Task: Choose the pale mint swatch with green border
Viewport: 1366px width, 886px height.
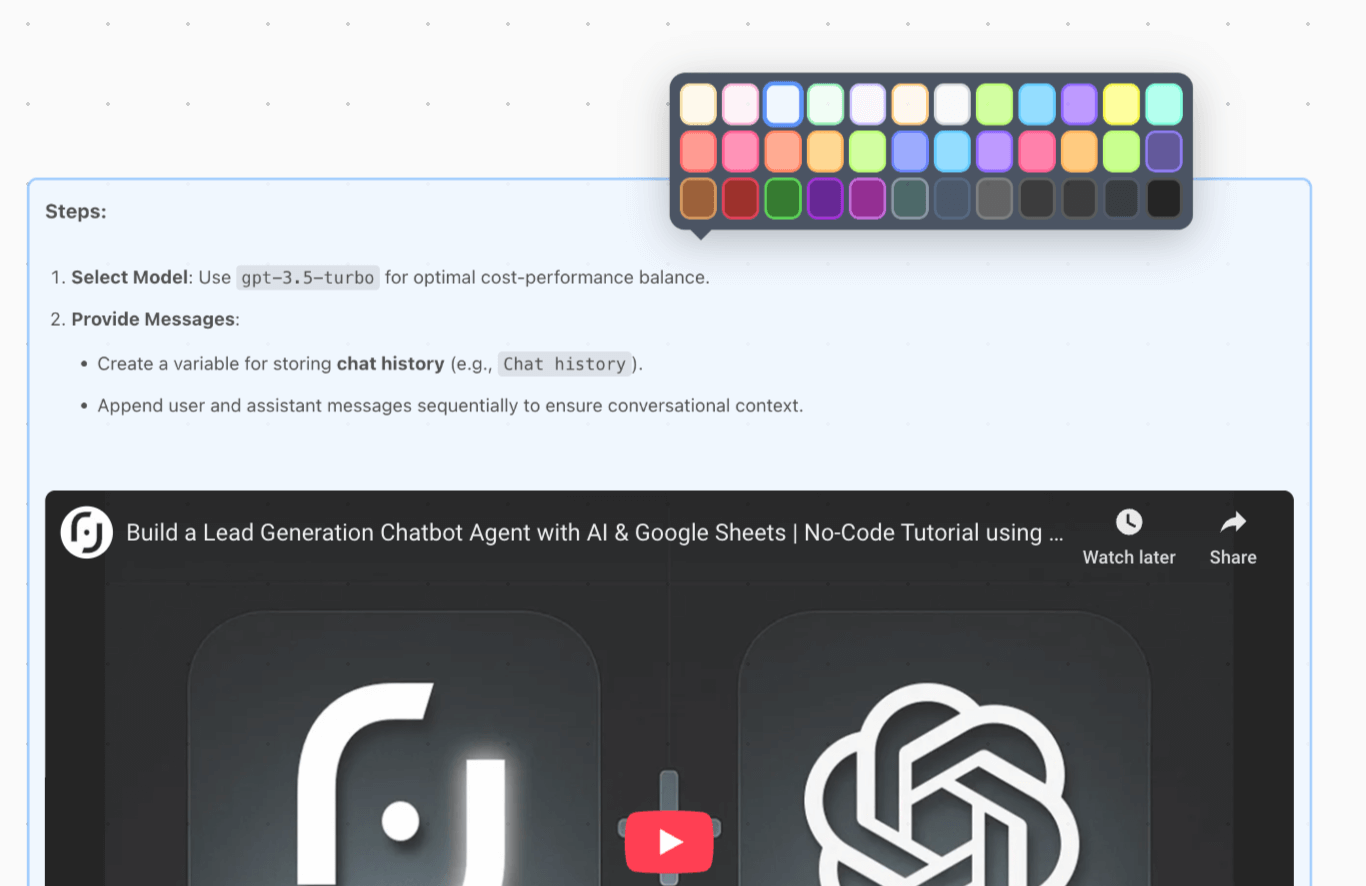Action: (x=826, y=104)
